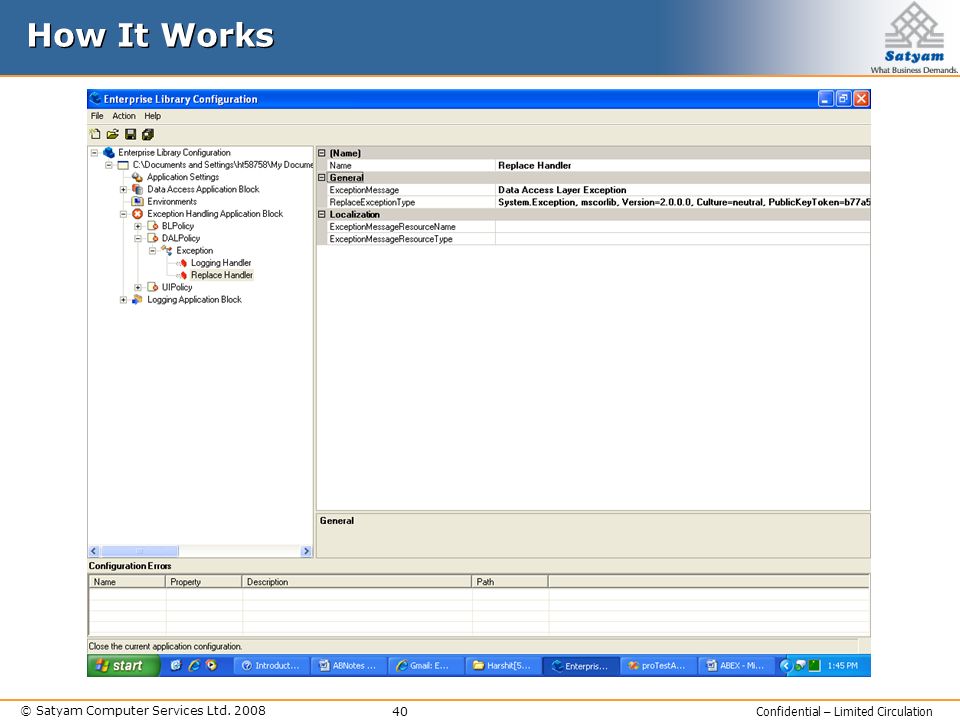This screenshot has height=720, width=960.
Task: Click the Environments node icon
Action: [138, 201]
